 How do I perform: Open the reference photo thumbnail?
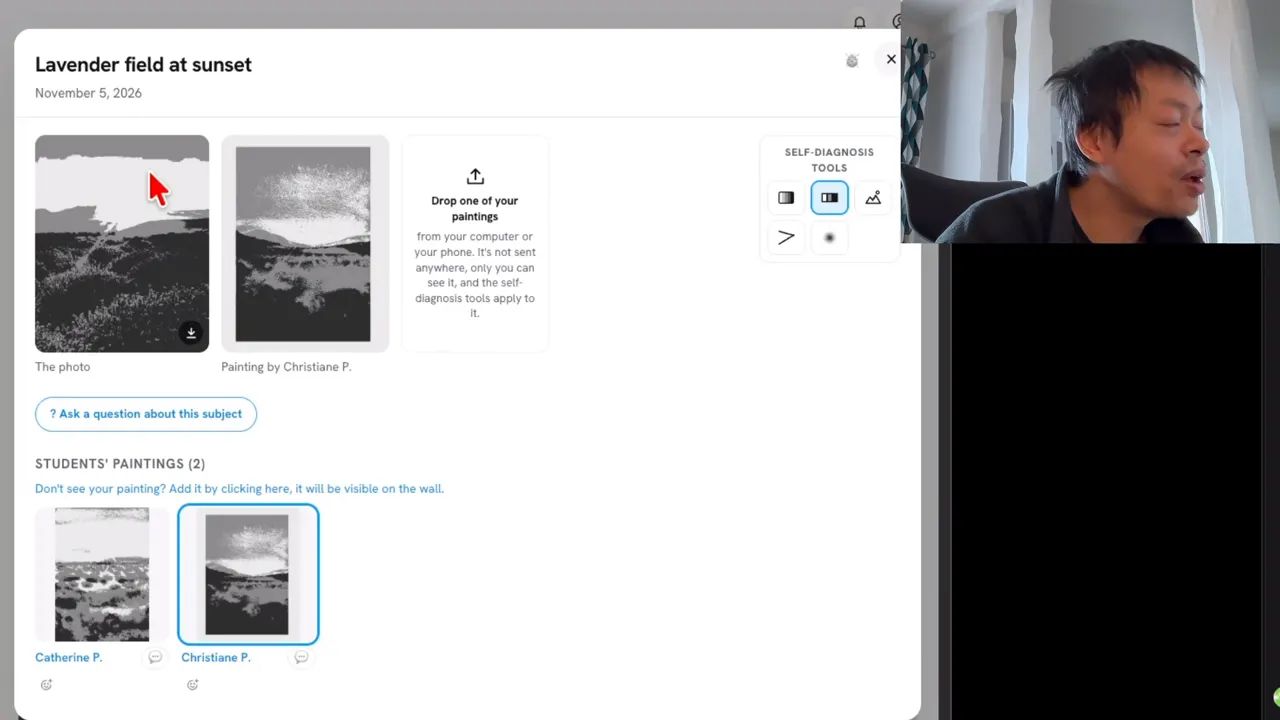(122, 244)
